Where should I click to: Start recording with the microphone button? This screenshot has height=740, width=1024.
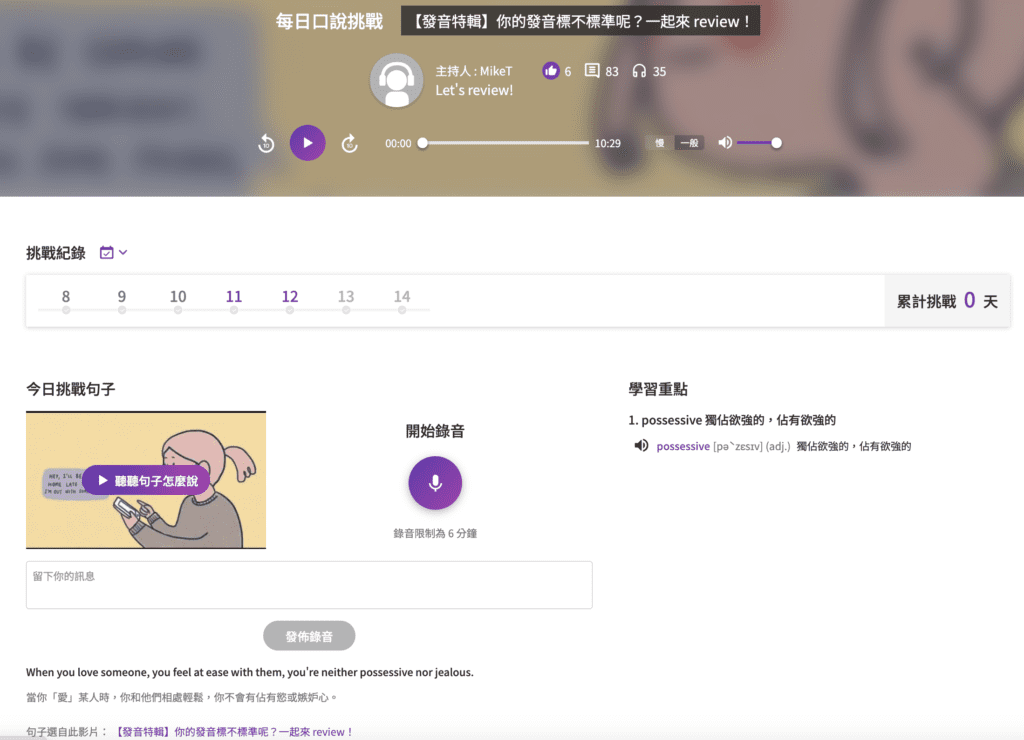pos(435,483)
